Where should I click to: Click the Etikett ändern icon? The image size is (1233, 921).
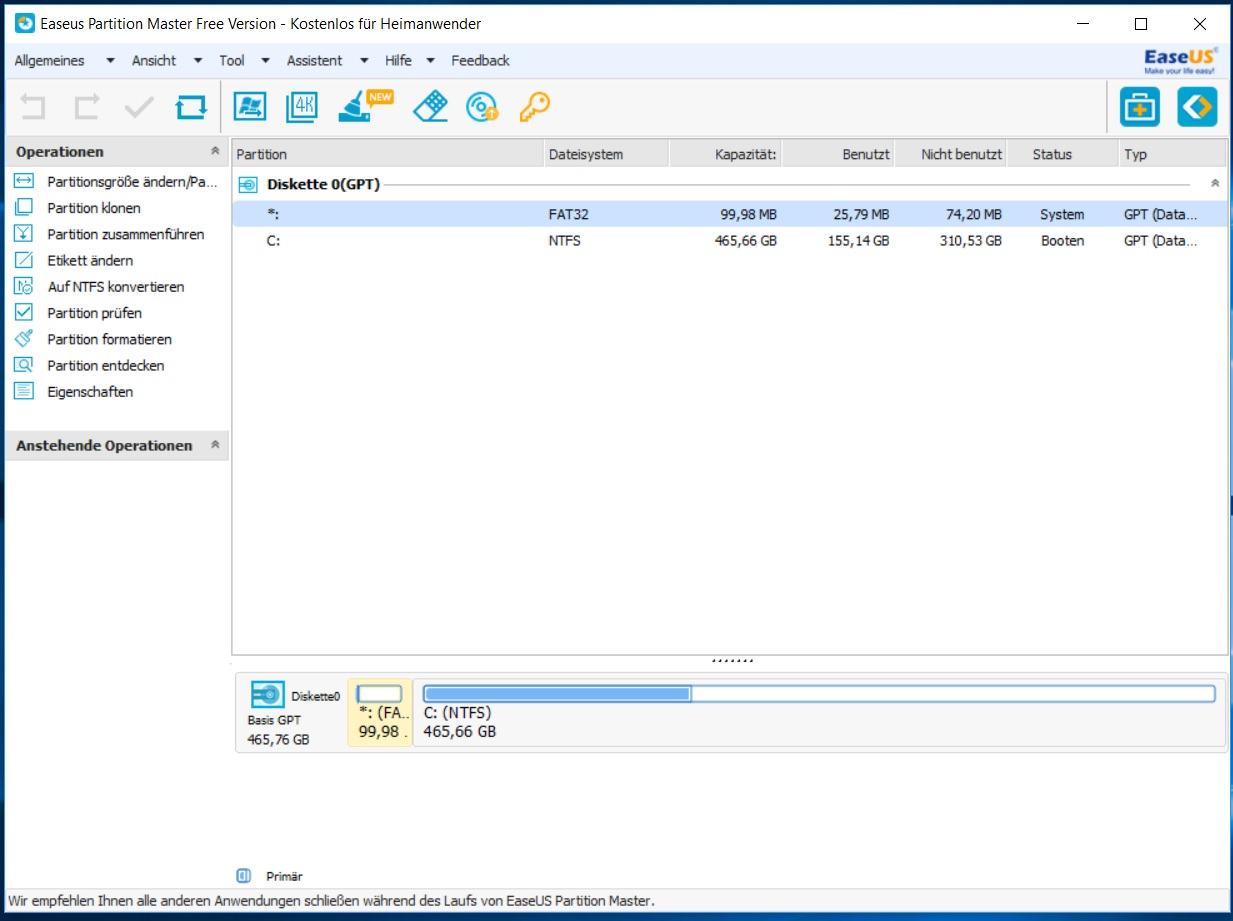point(24,260)
